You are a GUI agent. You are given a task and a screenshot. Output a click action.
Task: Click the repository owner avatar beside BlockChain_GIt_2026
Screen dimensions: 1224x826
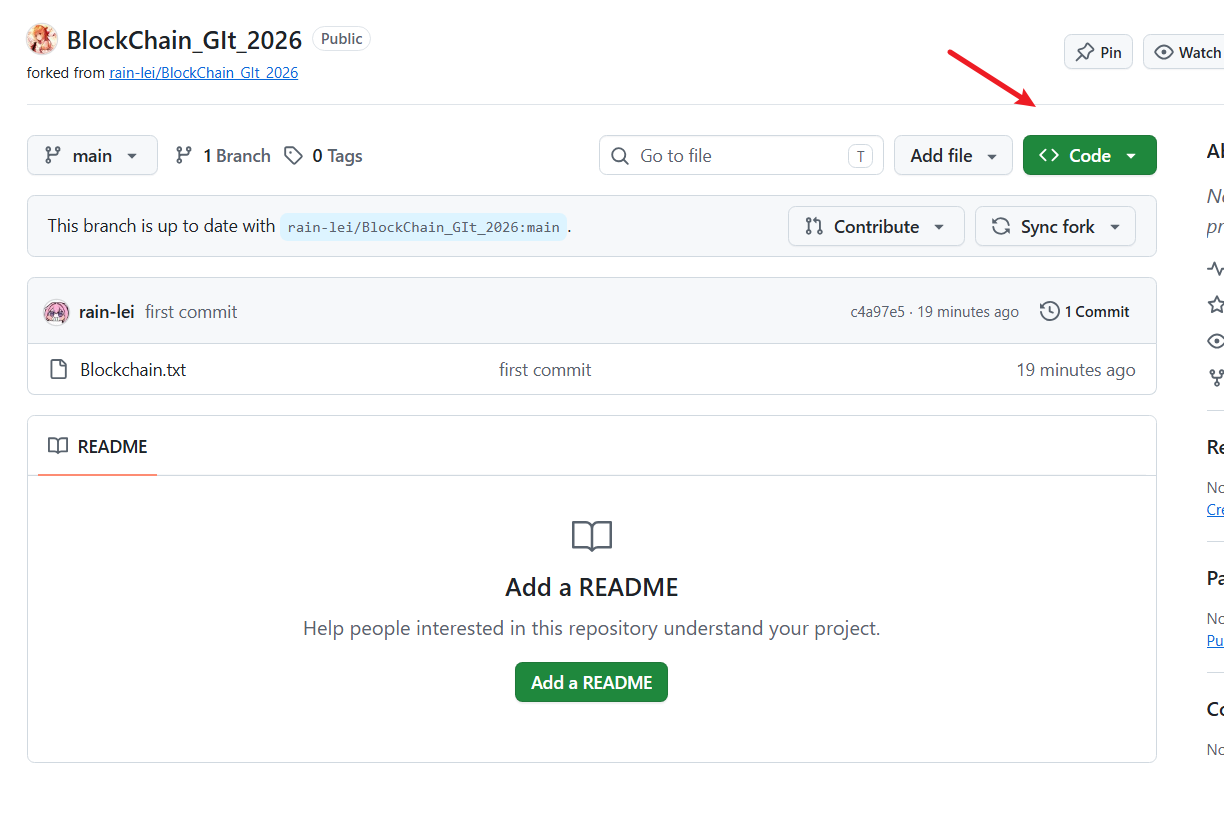point(42,40)
